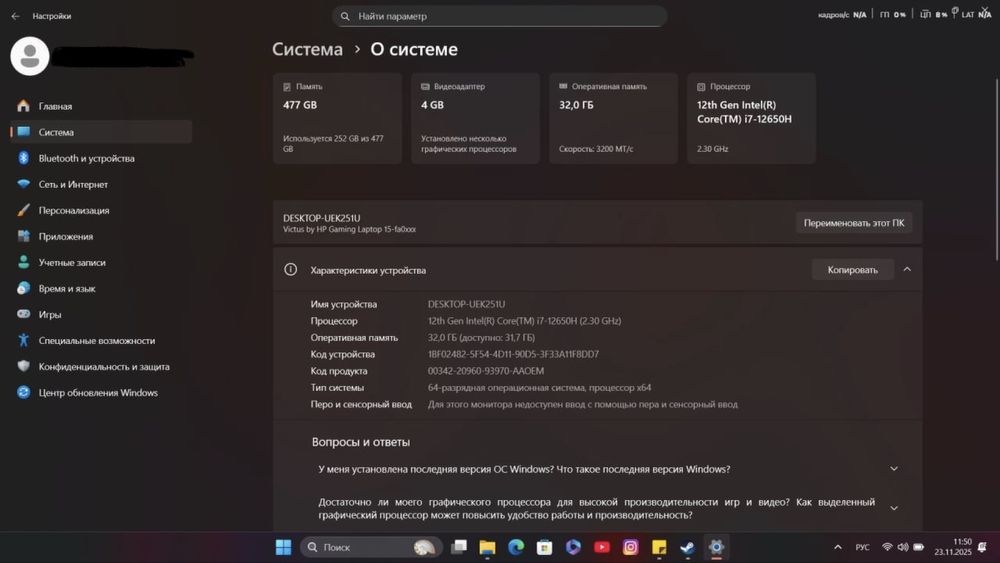Click the taskbar Поиск search box

tap(372, 547)
